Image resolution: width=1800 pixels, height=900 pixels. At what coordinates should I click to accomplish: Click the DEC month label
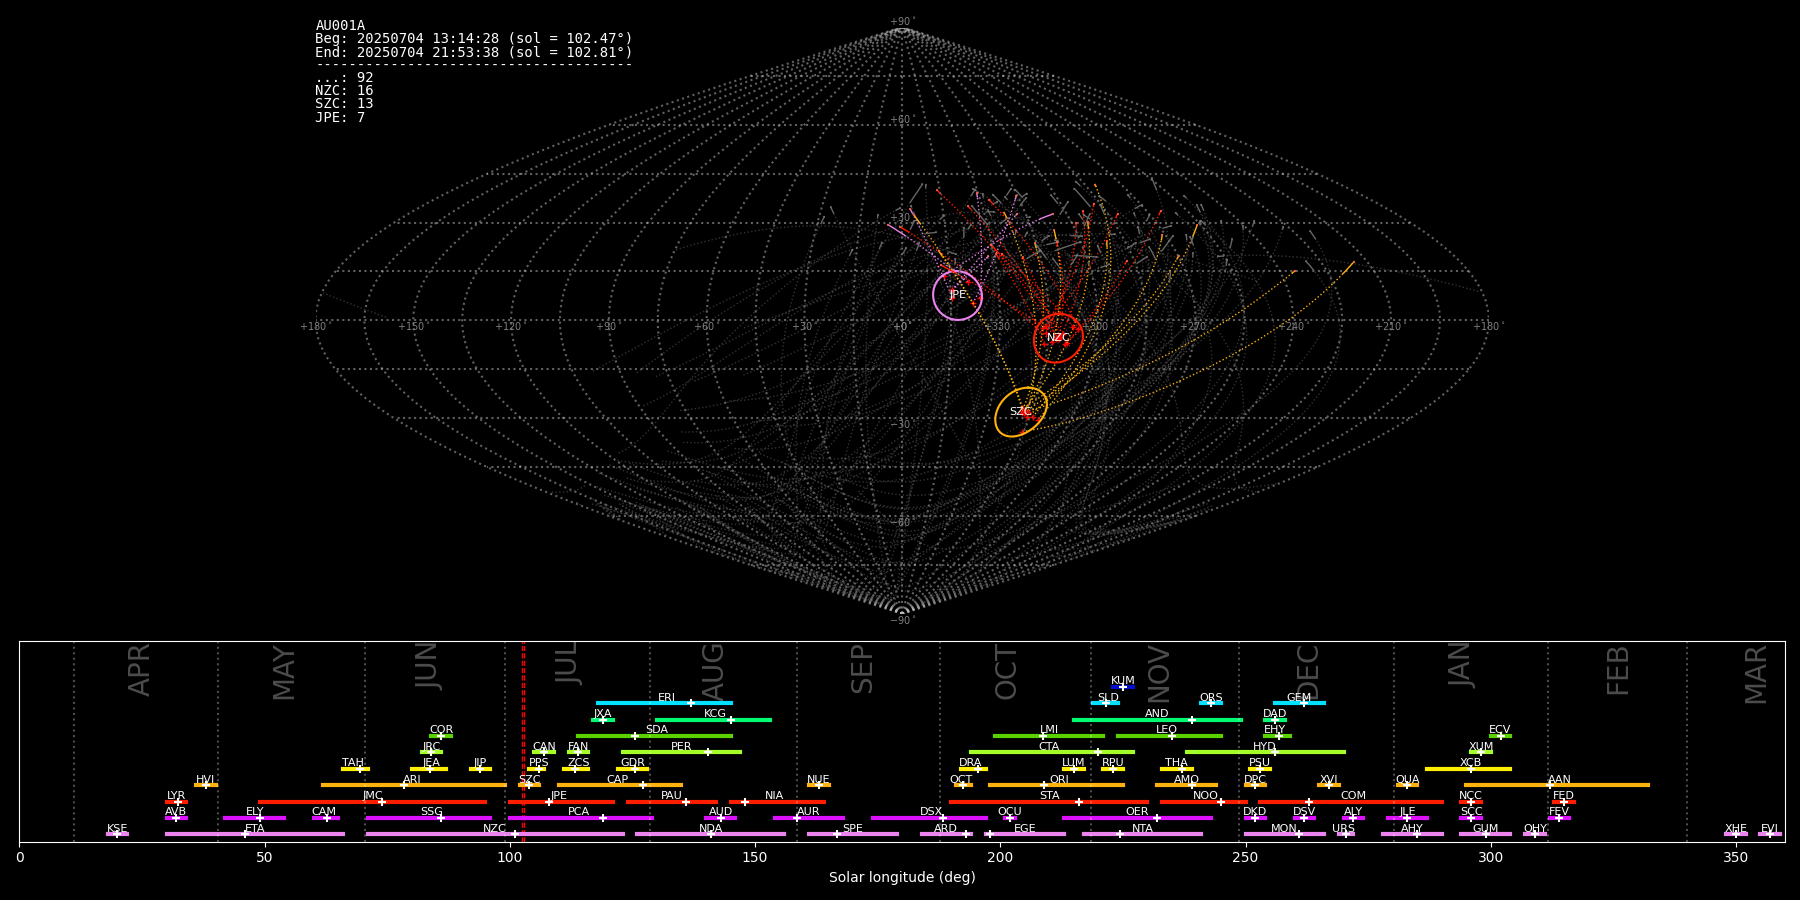[x=1308, y=671]
